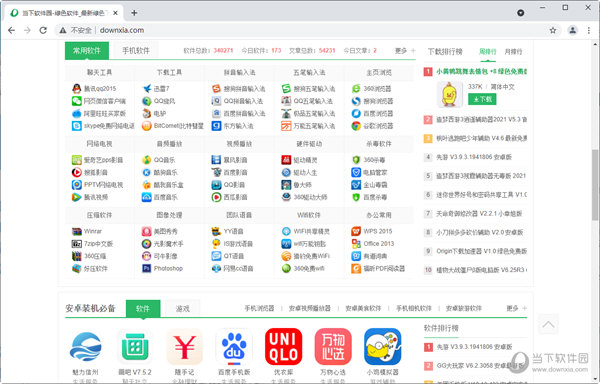Click the 美图秀秀 icon

[147, 231]
